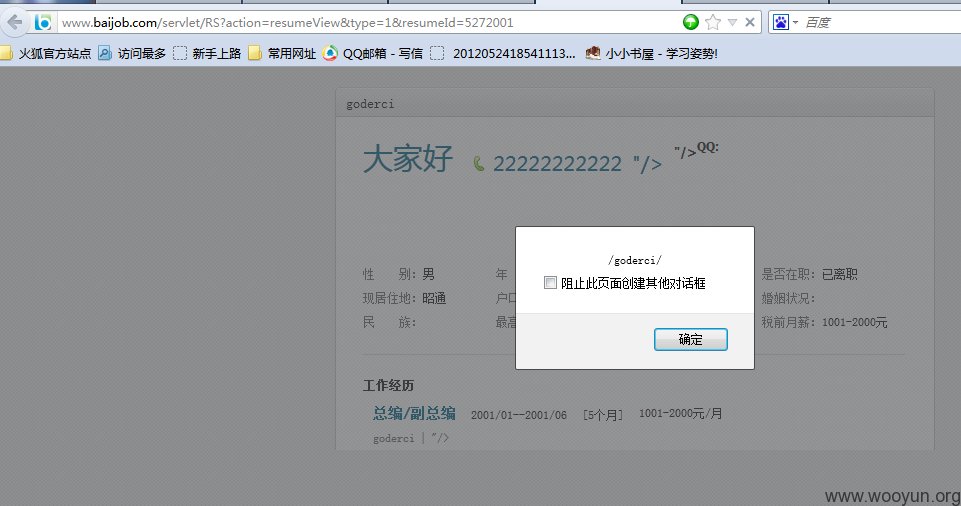Open QQ邮箱 - 写信 bookmark
Image resolution: width=961 pixels, height=506 pixels.
pos(373,54)
